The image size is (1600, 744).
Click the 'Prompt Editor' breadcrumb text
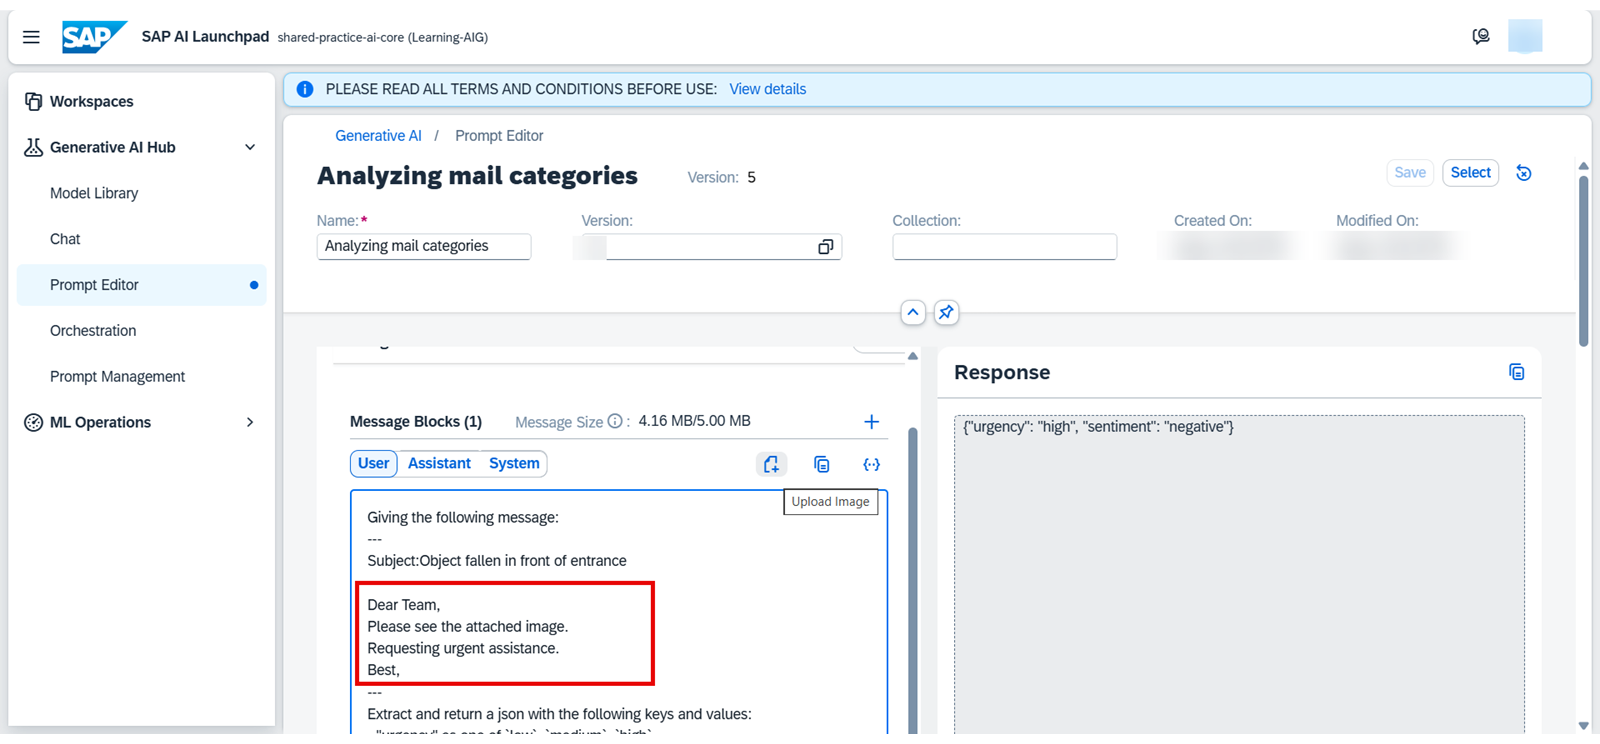click(499, 136)
